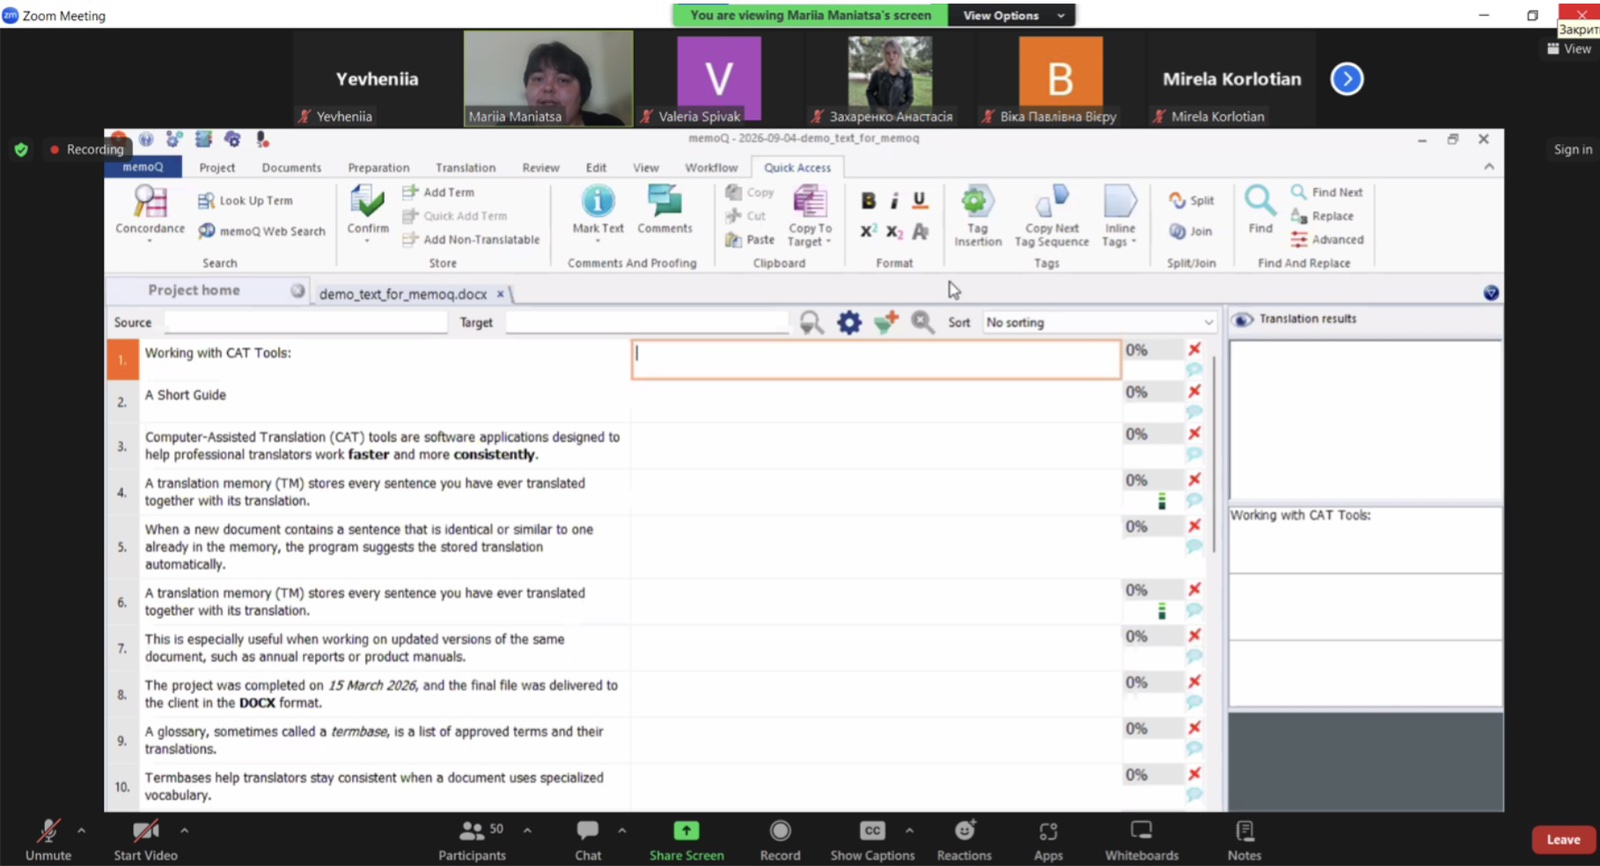Click Find Next in ribbon
The width and height of the screenshot is (1600, 866).
click(x=1327, y=192)
